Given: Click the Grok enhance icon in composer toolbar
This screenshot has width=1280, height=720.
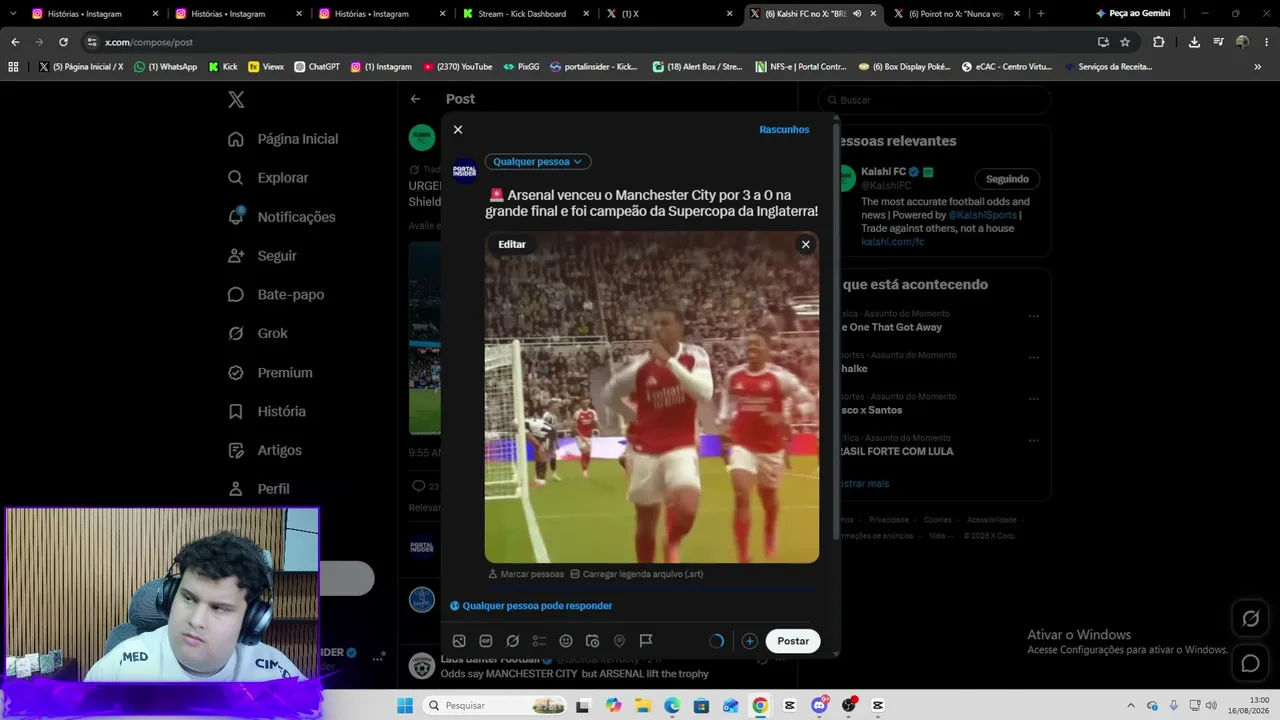Looking at the screenshot, I should [513, 641].
